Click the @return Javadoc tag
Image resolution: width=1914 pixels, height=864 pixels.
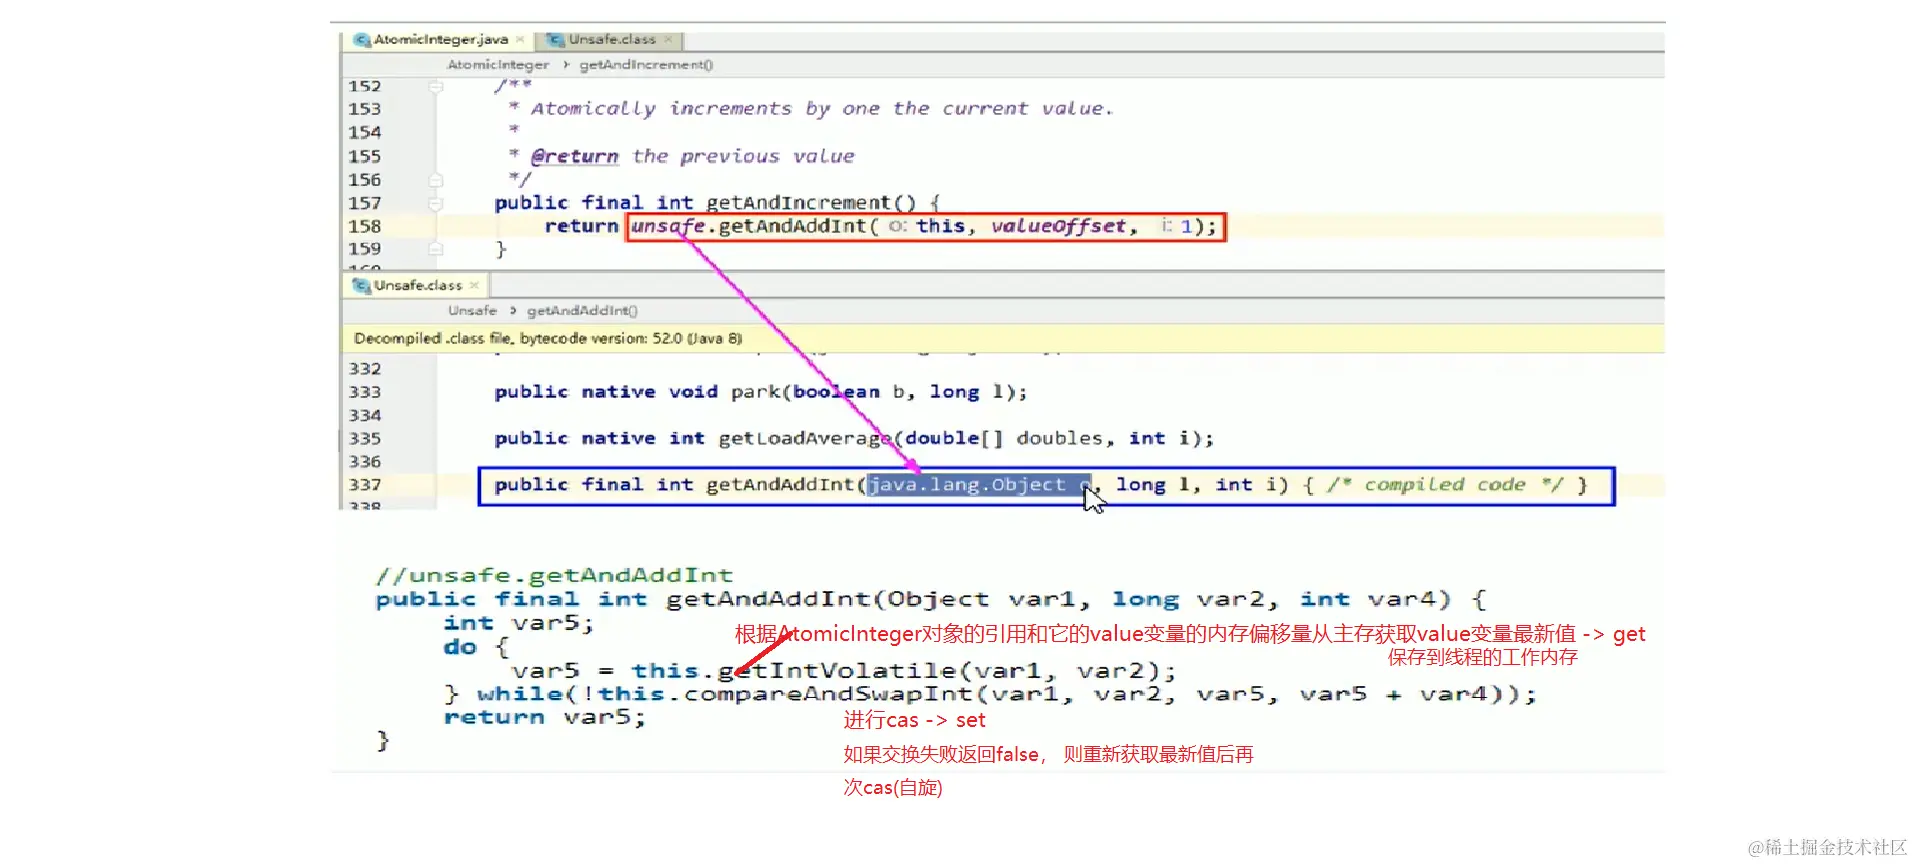click(575, 156)
